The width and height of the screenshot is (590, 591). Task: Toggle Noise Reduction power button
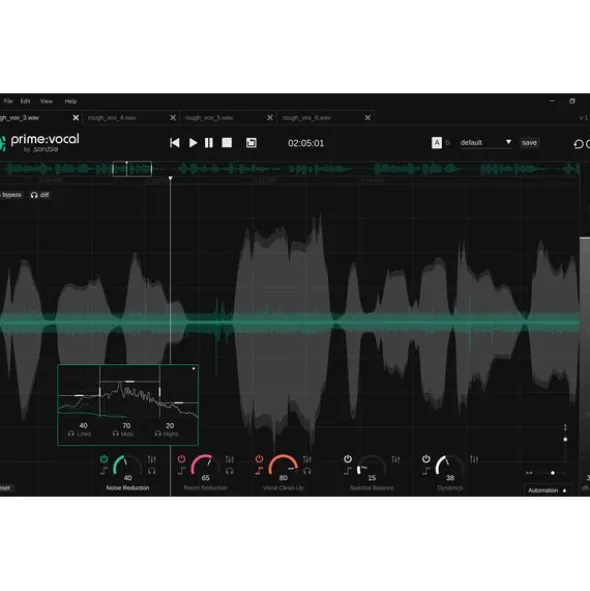(x=104, y=459)
